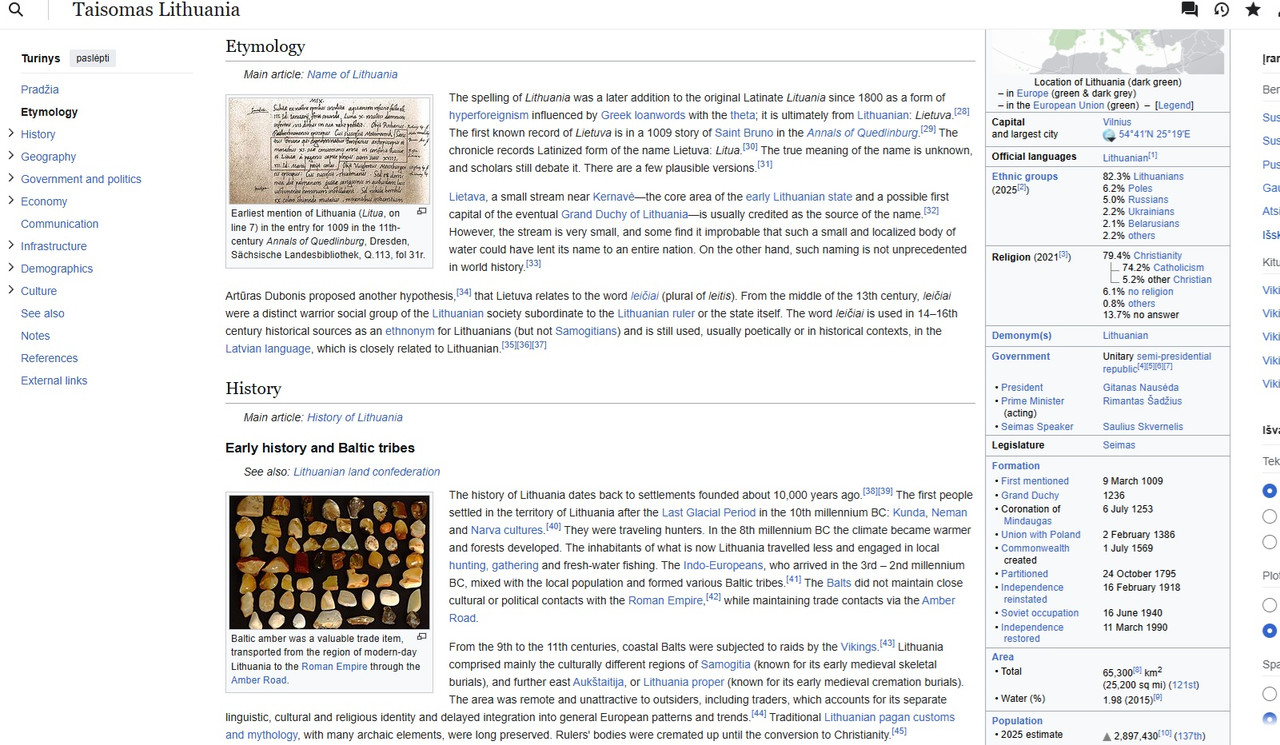
Task: Expand the Economy section chevron
Action: pos(11,200)
